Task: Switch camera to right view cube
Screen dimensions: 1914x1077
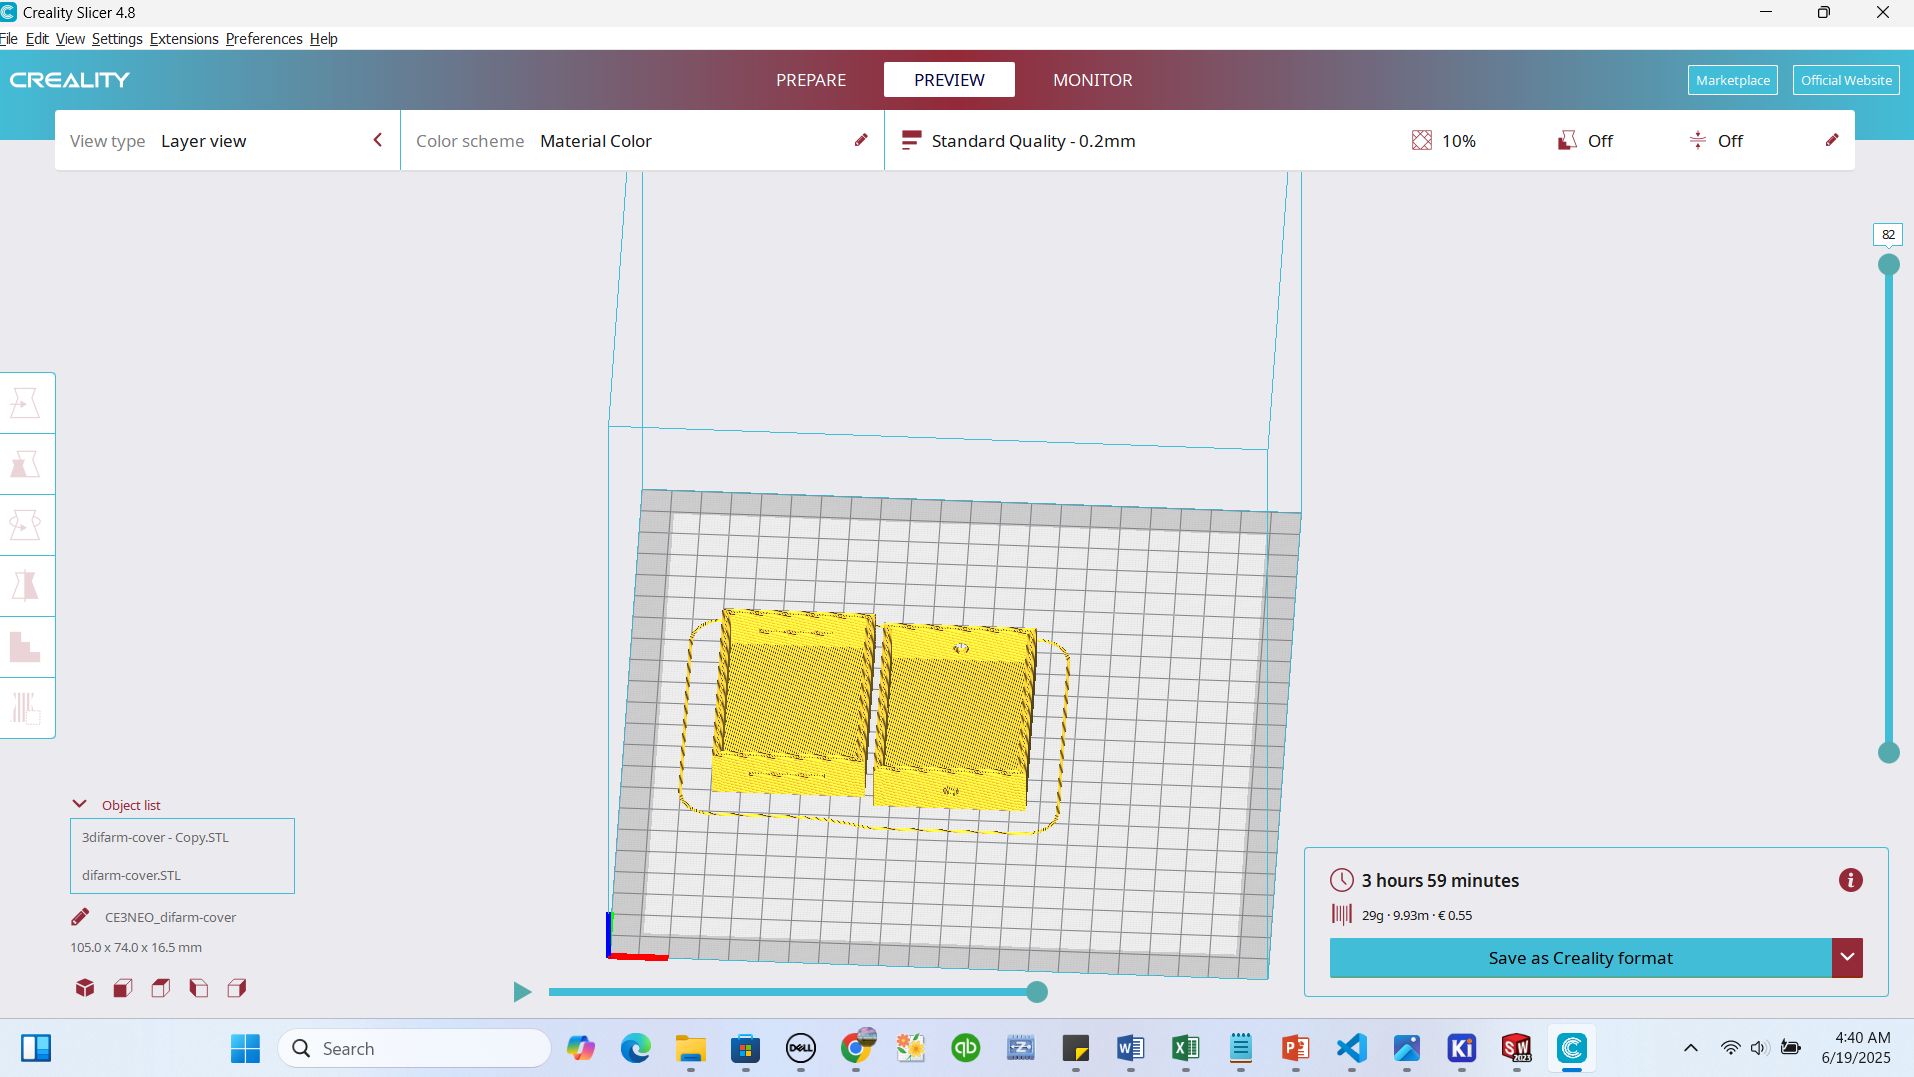Action: click(237, 988)
